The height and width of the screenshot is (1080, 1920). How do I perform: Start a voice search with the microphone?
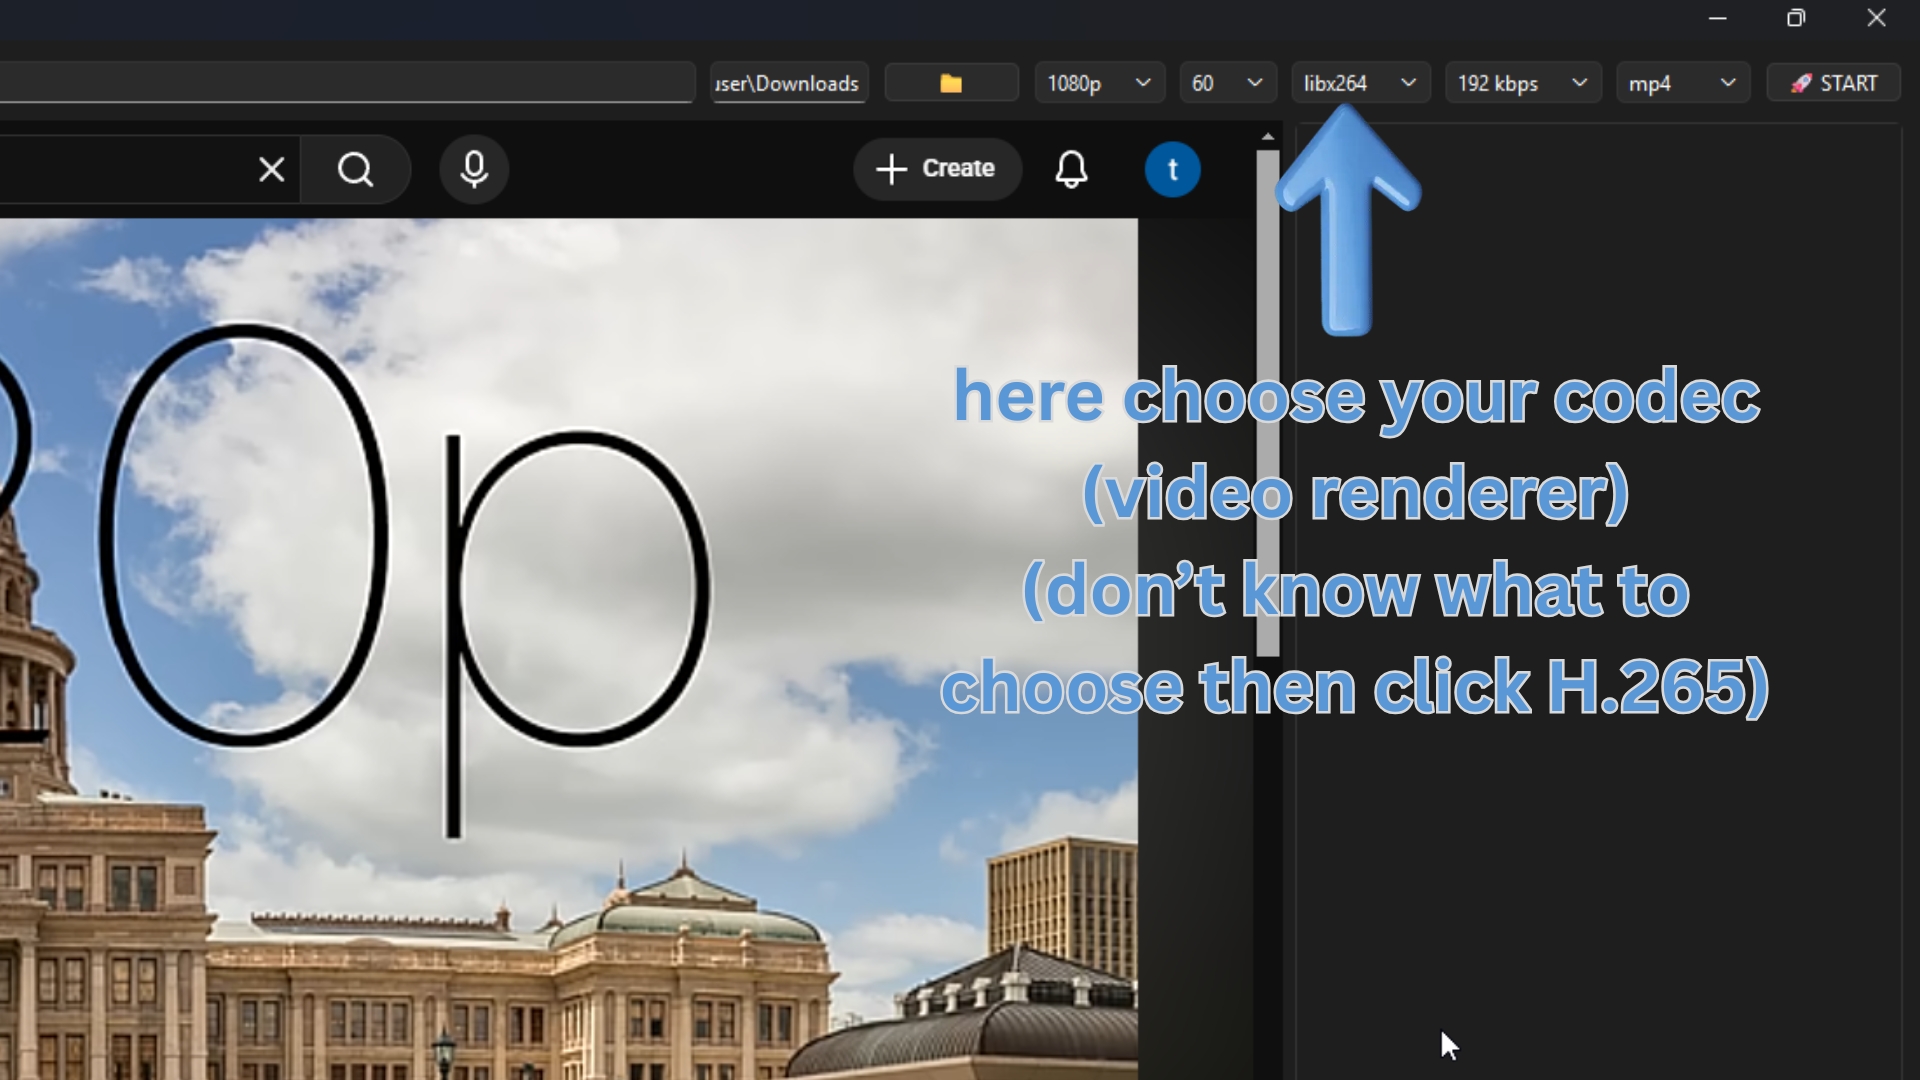(473, 169)
